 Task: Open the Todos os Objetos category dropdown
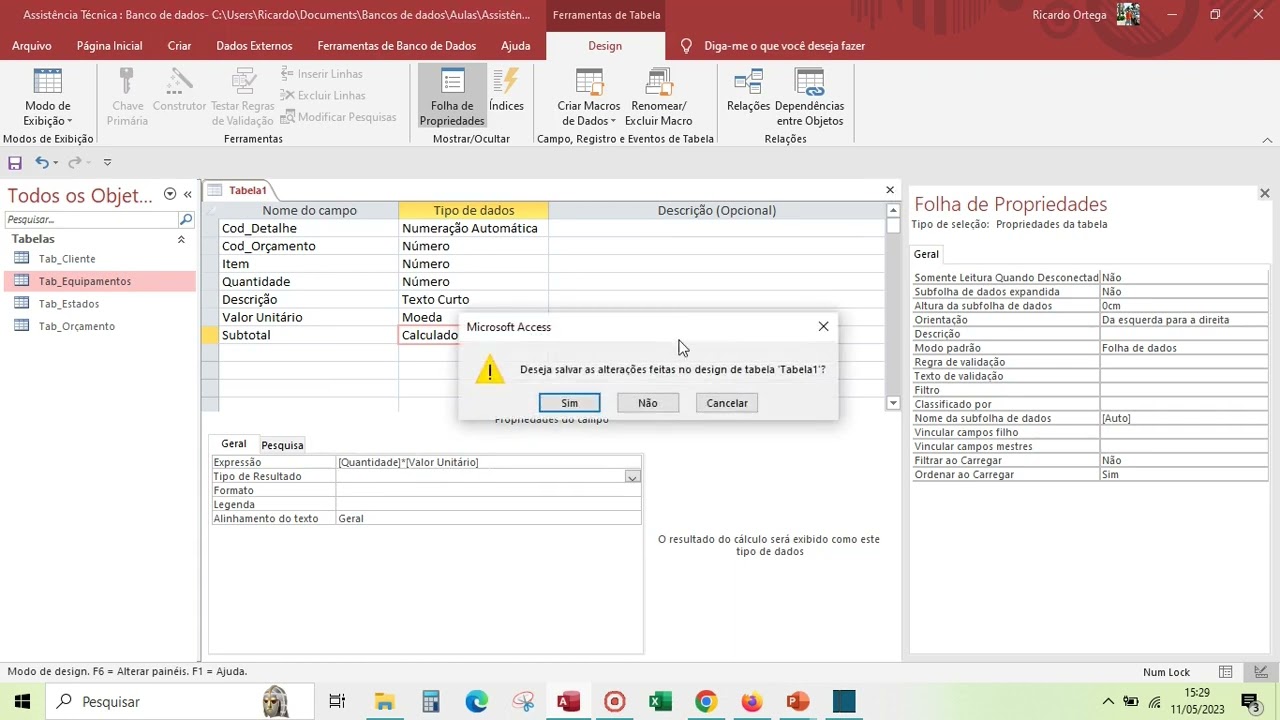point(170,194)
